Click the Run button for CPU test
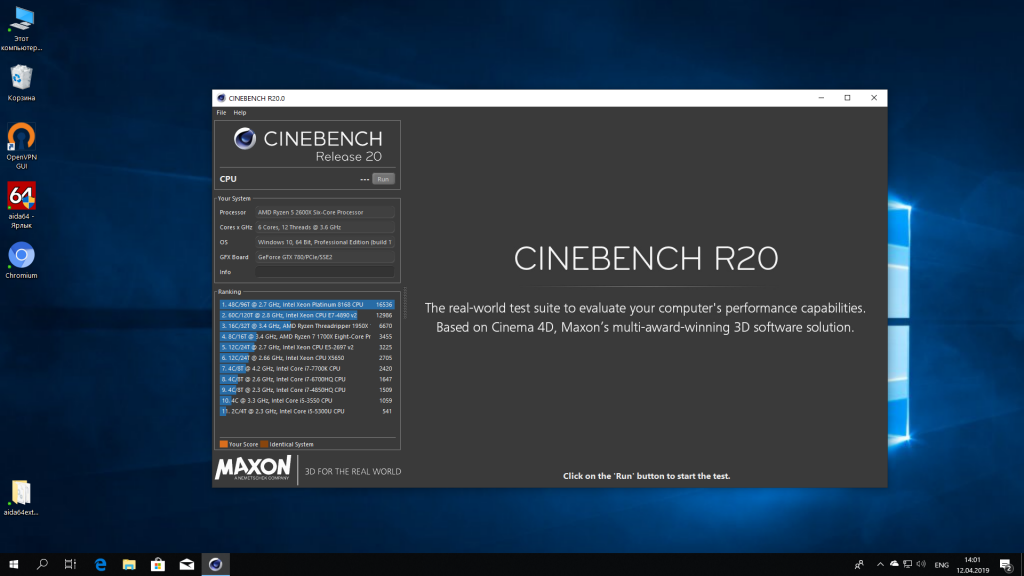 383,179
